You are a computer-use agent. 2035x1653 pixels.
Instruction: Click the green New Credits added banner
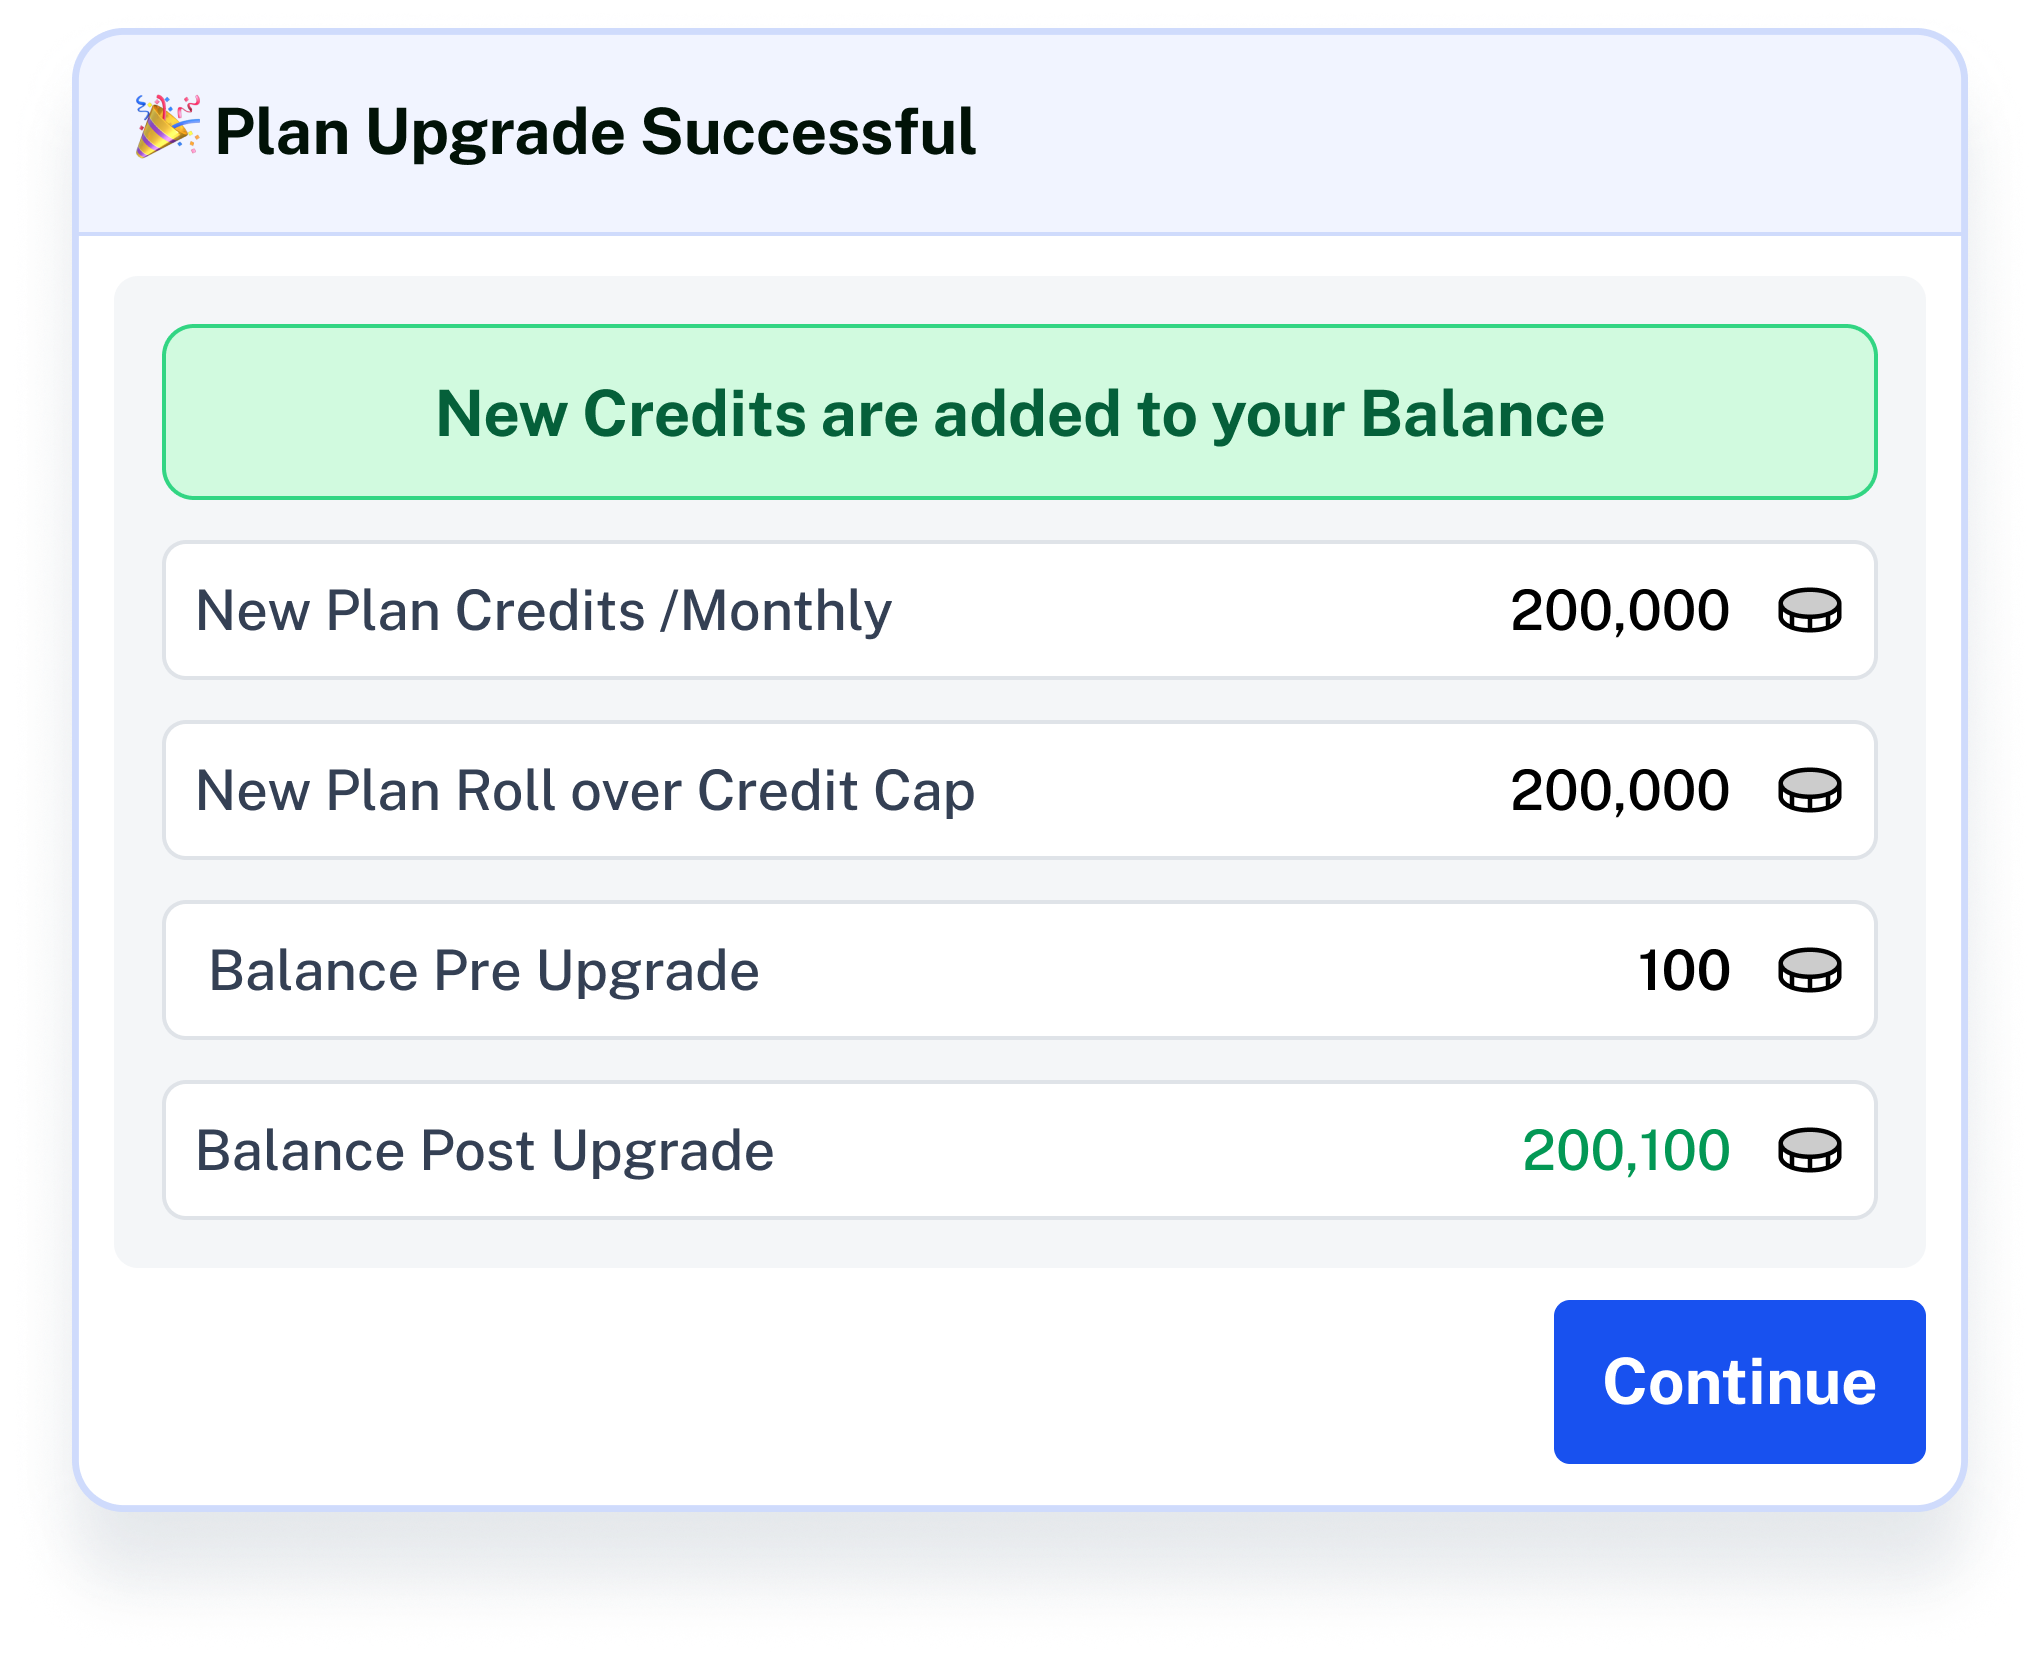tap(1019, 413)
